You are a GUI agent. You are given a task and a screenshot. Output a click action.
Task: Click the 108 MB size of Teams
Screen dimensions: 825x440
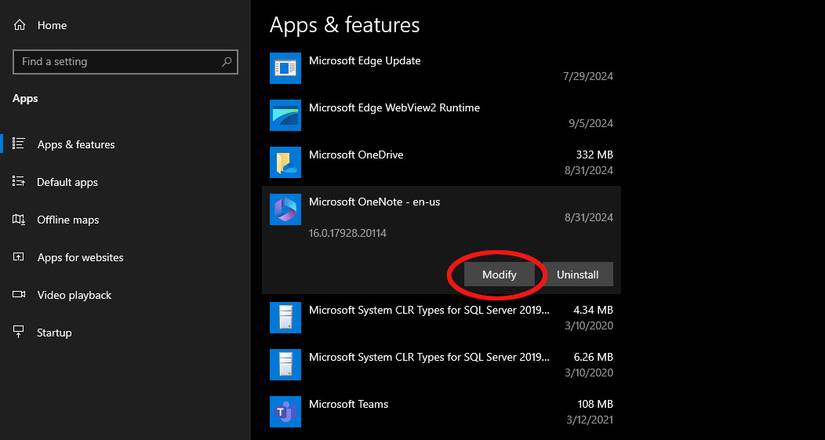595,404
